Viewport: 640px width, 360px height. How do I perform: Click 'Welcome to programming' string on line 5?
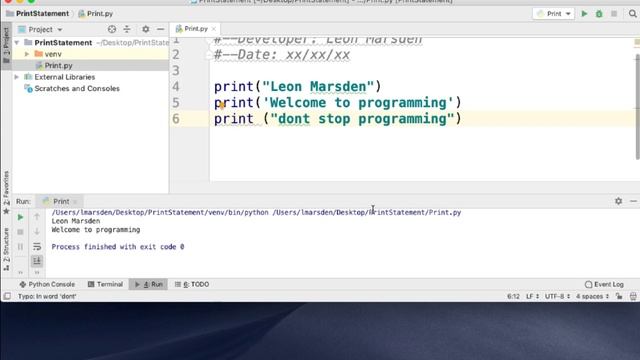(358, 102)
